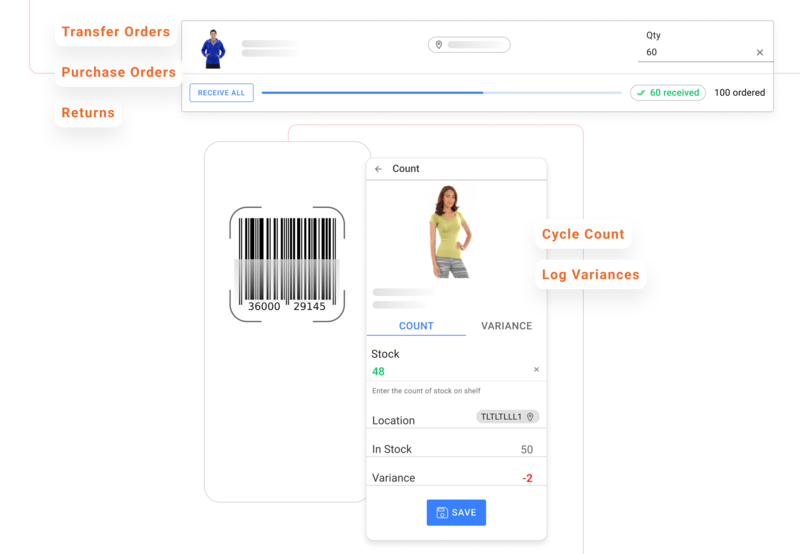Click the 'Enter the count of stock on shelf' hint

pos(426,391)
